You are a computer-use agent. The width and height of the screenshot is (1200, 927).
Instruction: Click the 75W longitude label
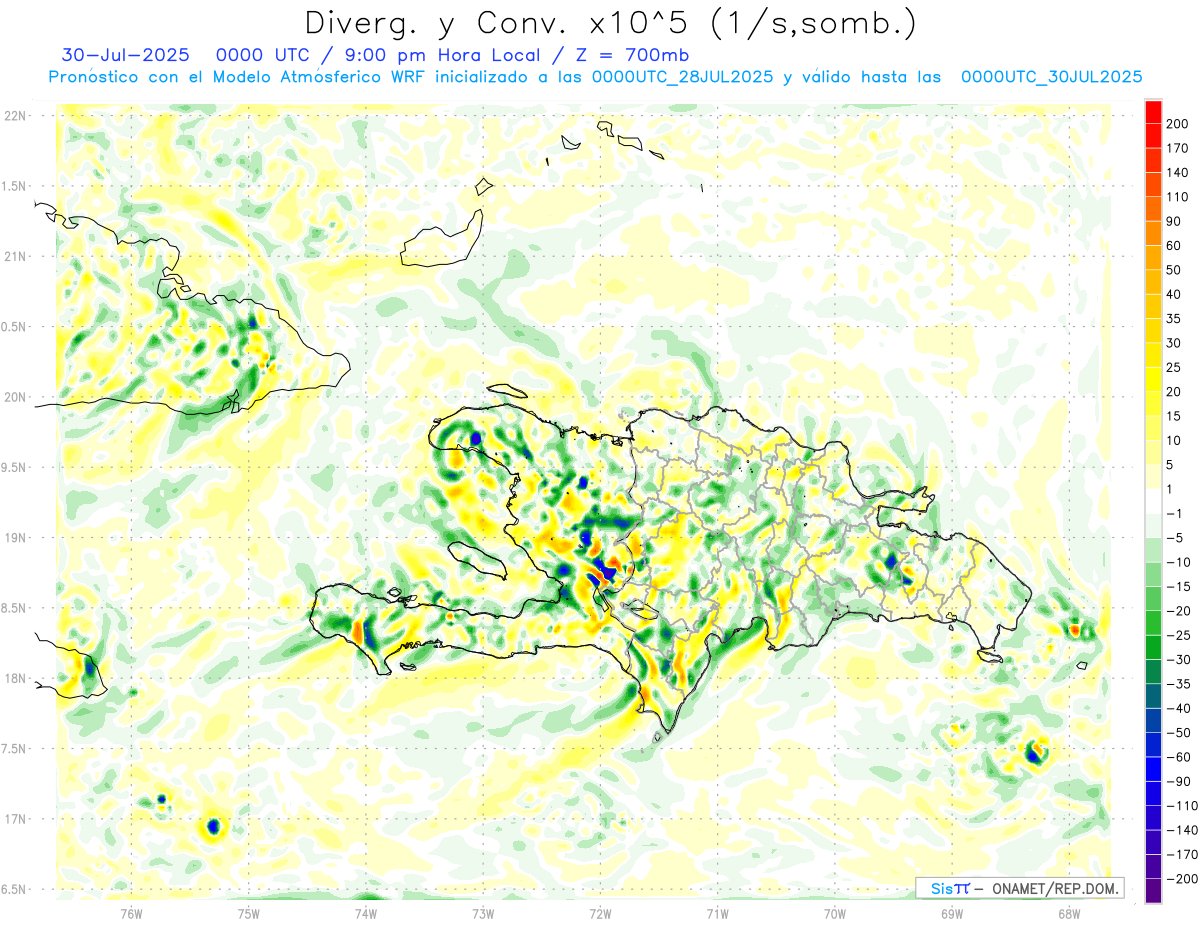click(249, 913)
